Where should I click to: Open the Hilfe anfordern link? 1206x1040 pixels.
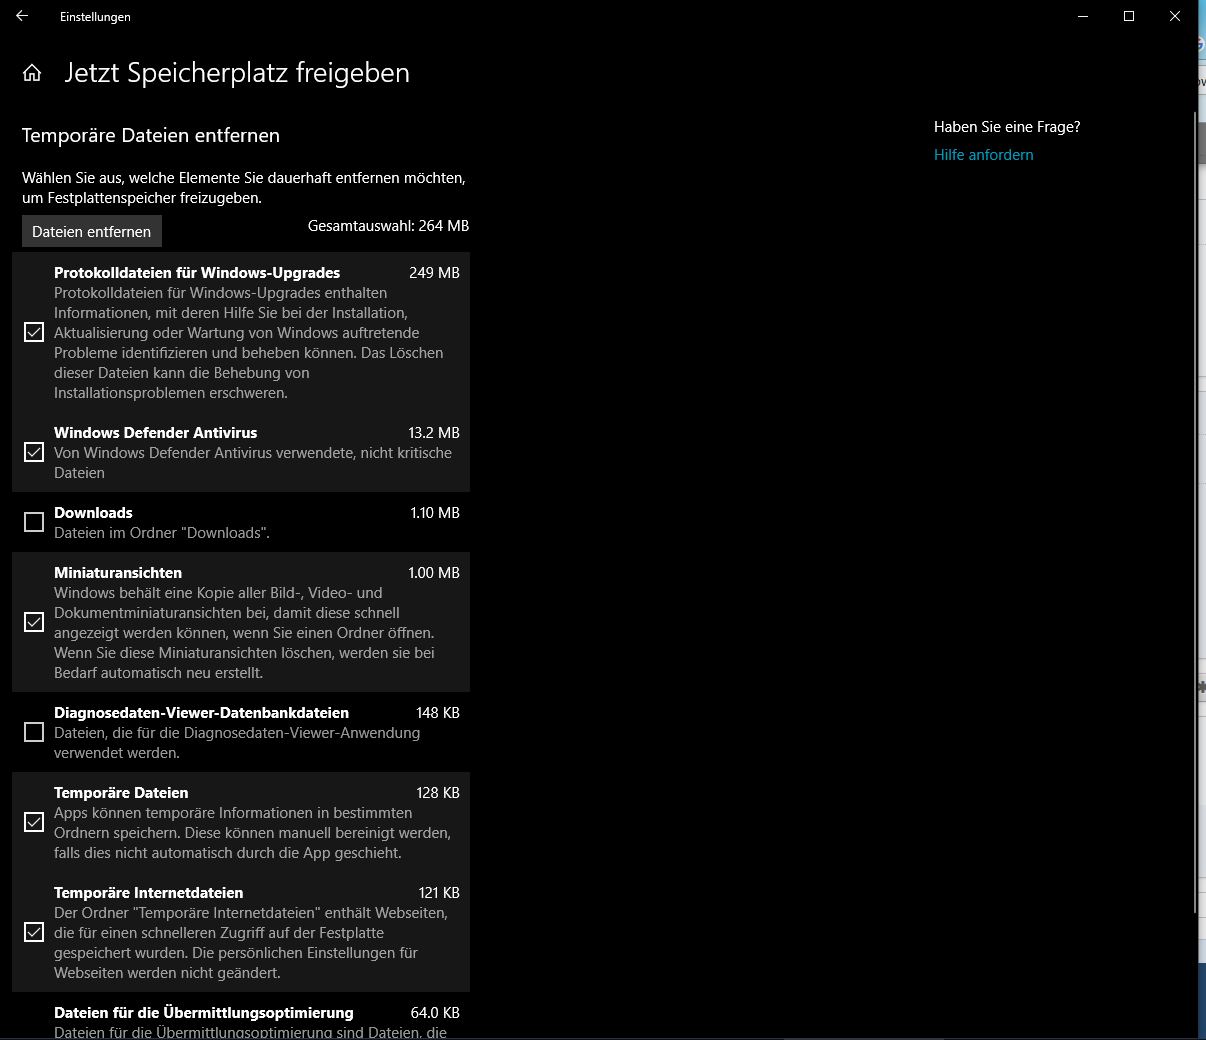[x=983, y=155]
